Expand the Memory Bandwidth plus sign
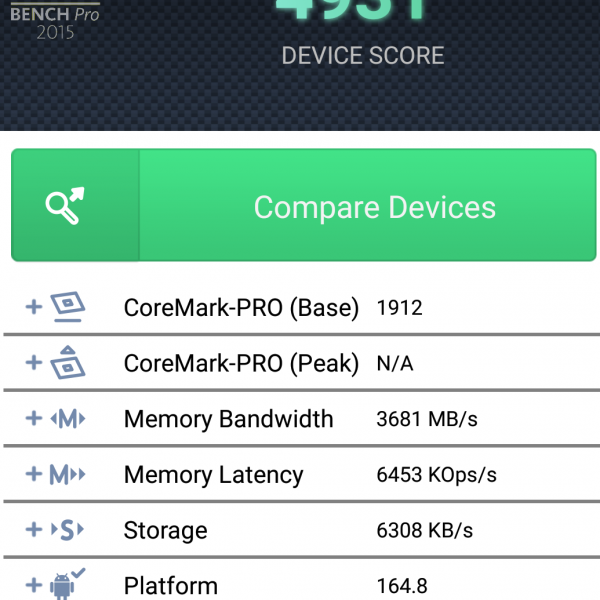This screenshot has height=600, width=600. tap(33, 419)
